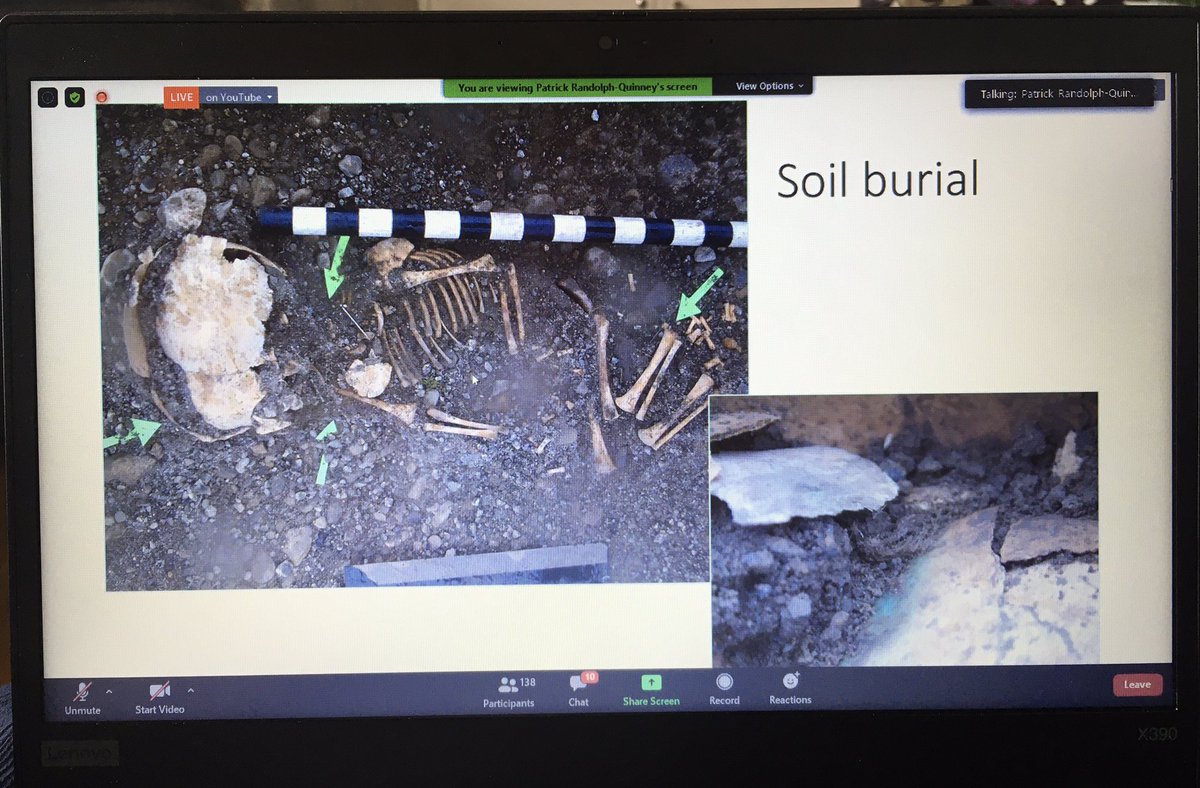This screenshot has height=788, width=1200.
Task: Leave the meeting
Action: [x=1137, y=684]
